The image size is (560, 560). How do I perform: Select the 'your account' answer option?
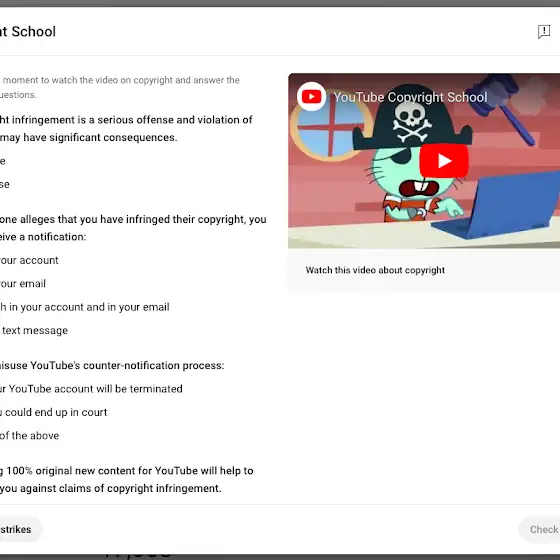click(29, 260)
